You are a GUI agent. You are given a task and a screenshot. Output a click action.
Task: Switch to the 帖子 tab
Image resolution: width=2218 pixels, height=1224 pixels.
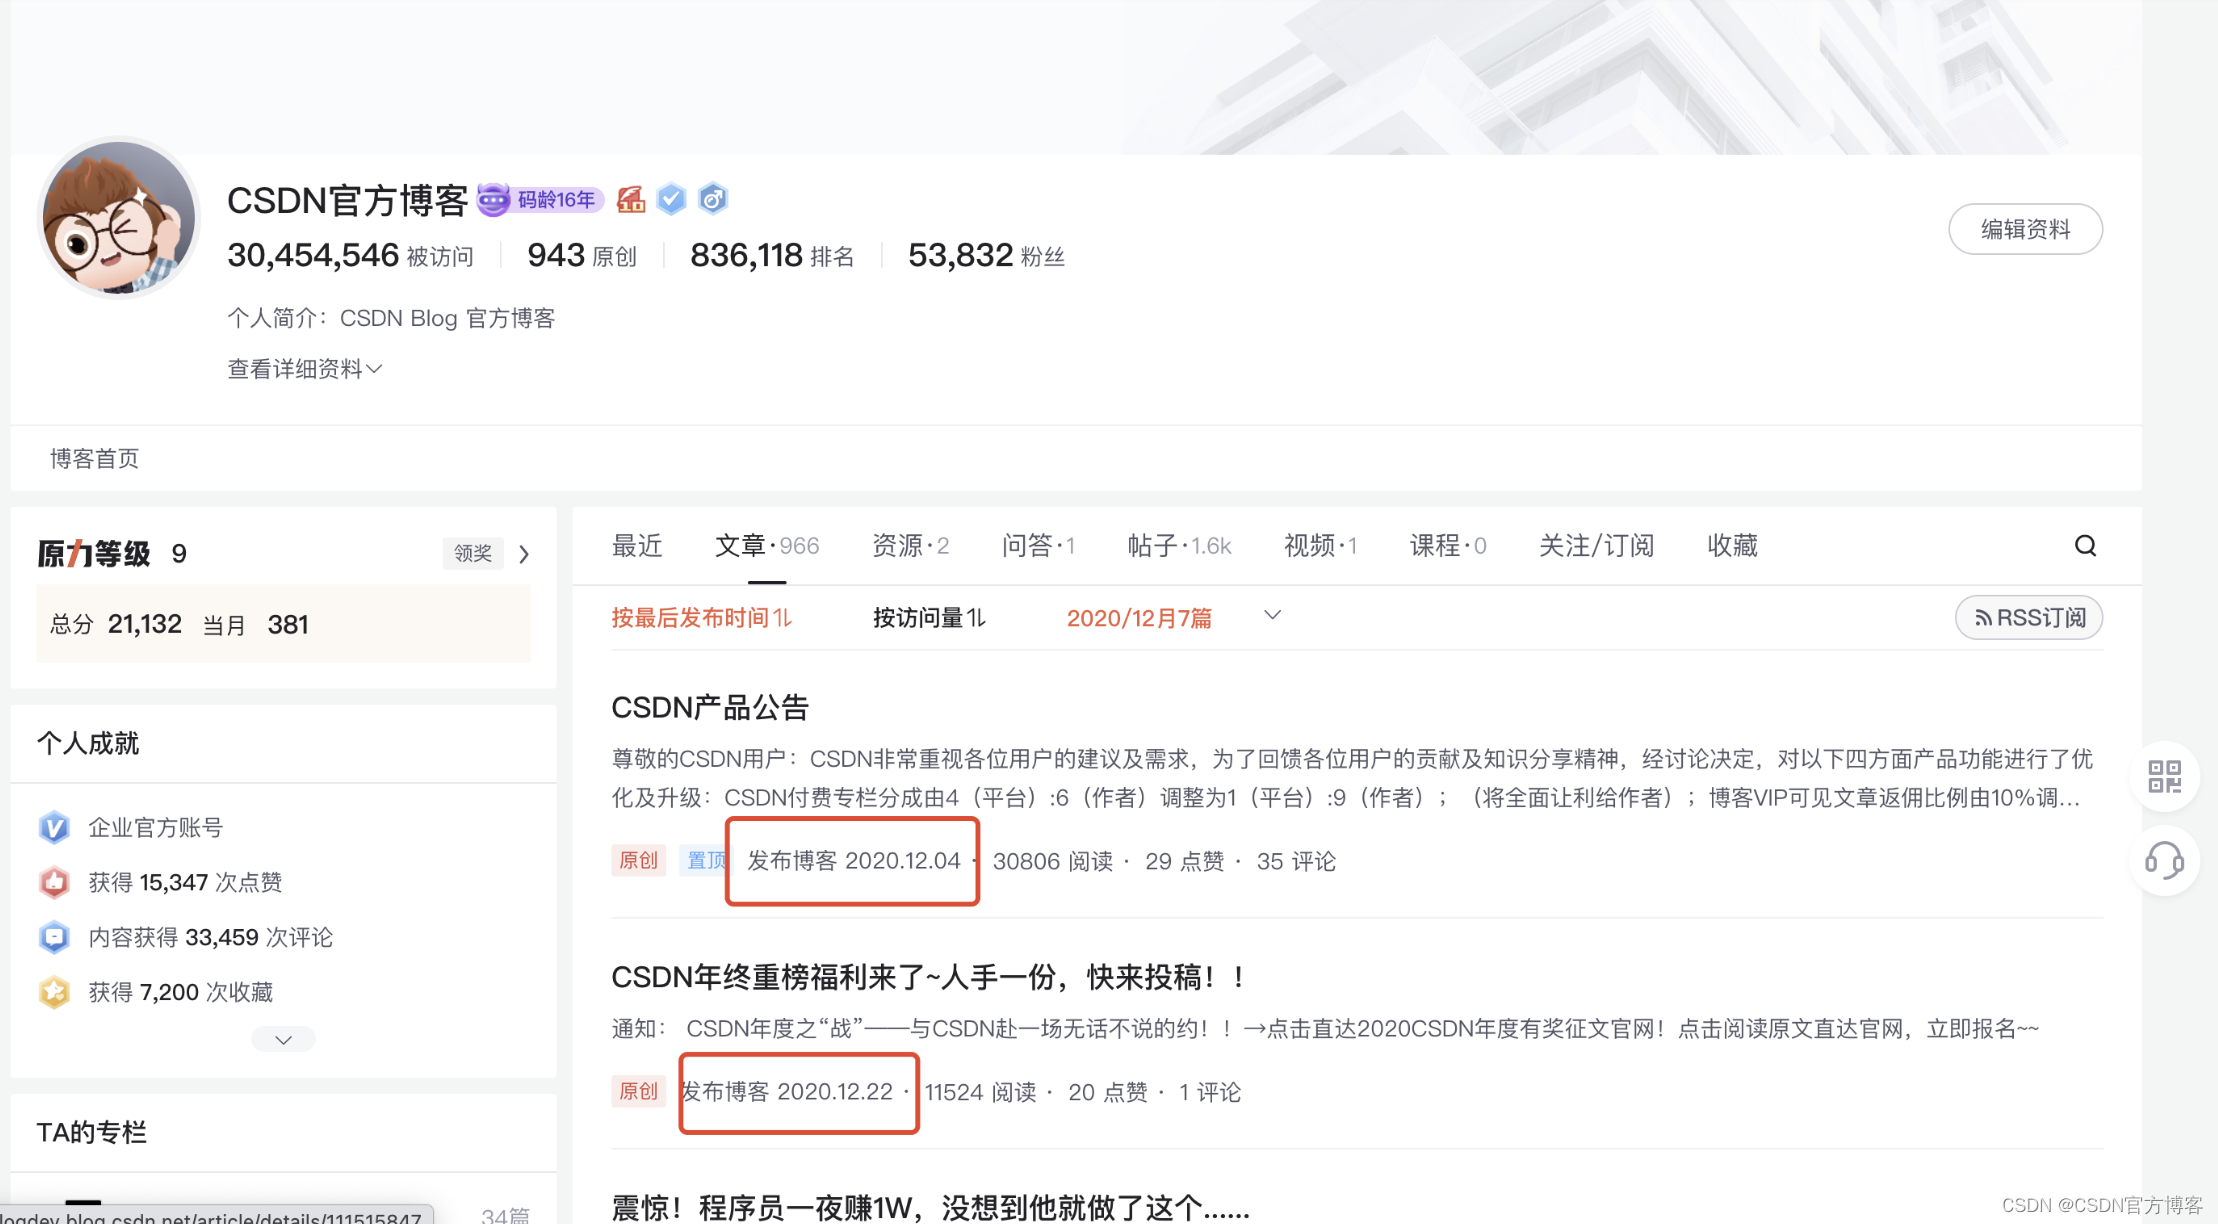(x=1178, y=546)
